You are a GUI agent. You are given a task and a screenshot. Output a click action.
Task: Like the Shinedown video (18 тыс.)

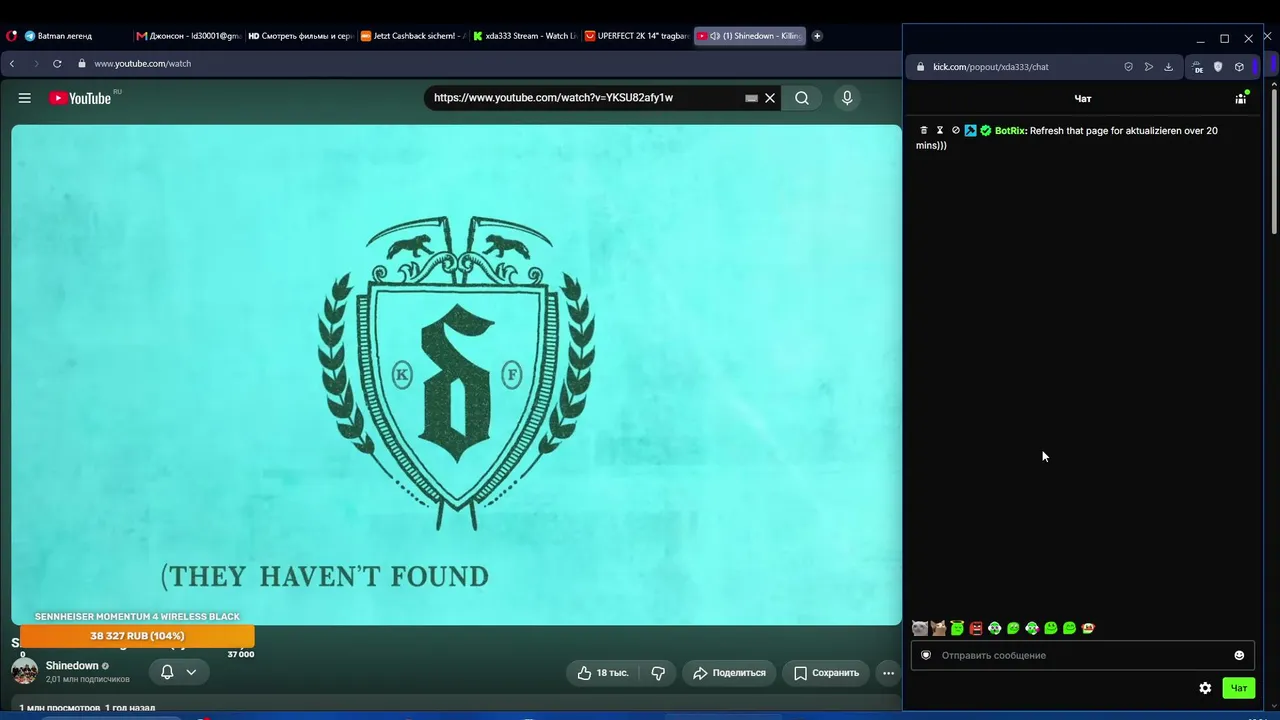pyautogui.click(x=603, y=673)
